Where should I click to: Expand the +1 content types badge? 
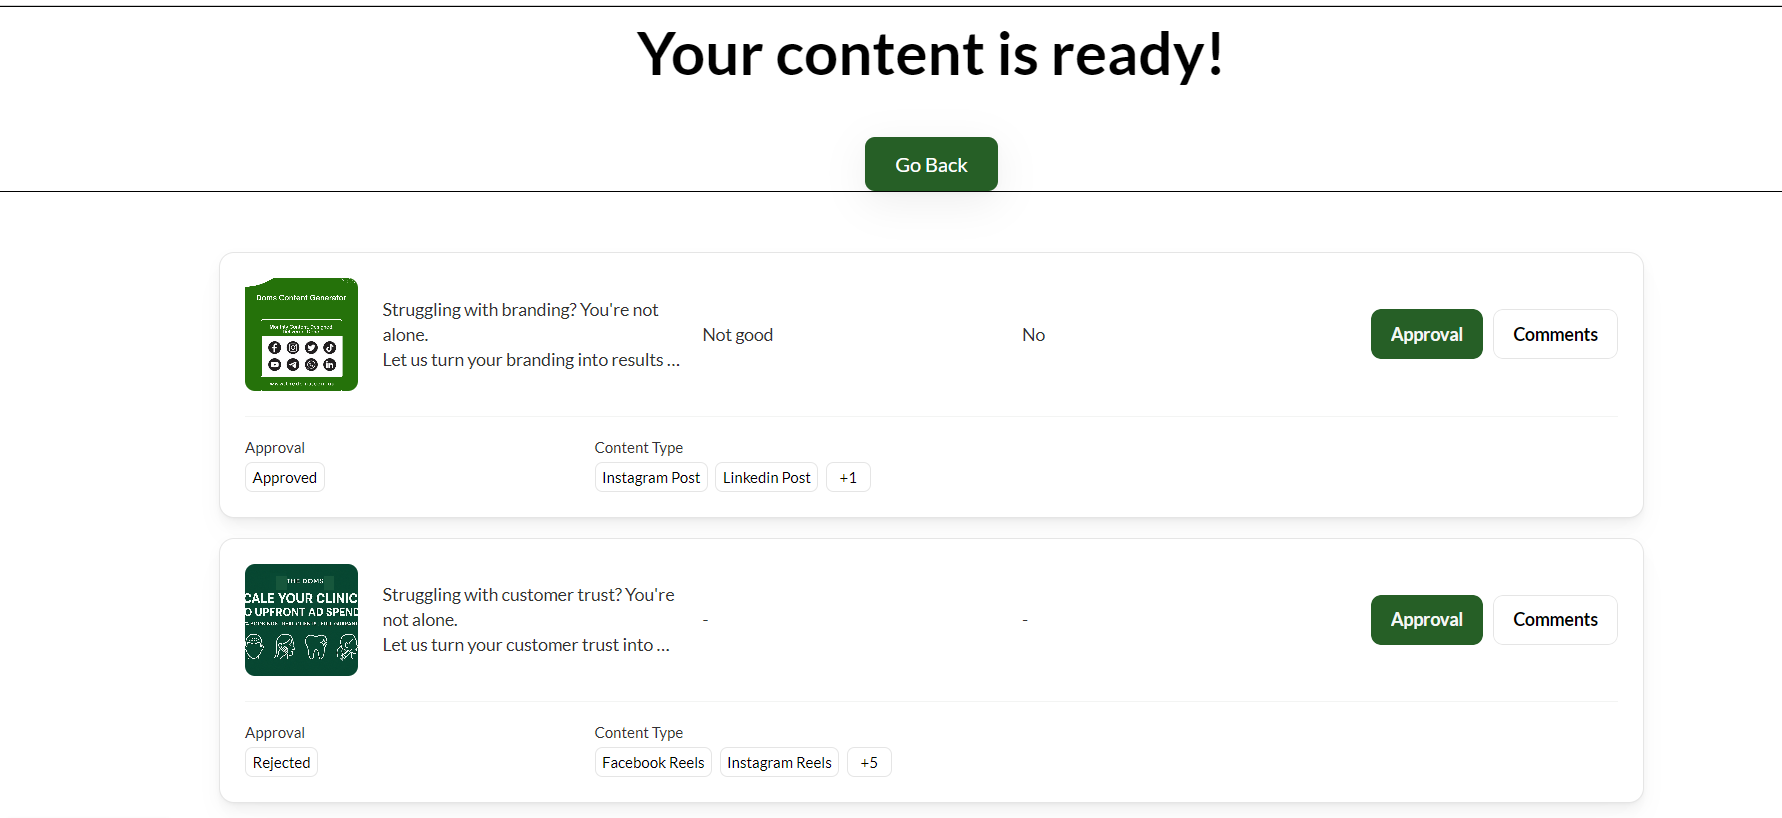[848, 478]
